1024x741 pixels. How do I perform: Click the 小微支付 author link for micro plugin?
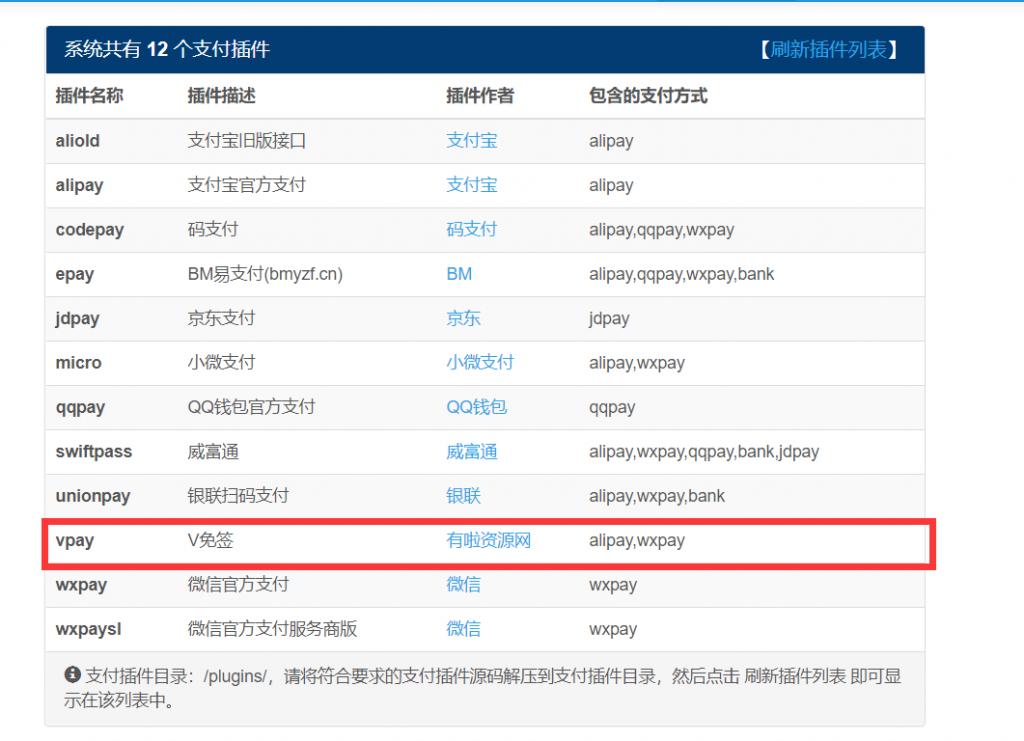click(480, 363)
